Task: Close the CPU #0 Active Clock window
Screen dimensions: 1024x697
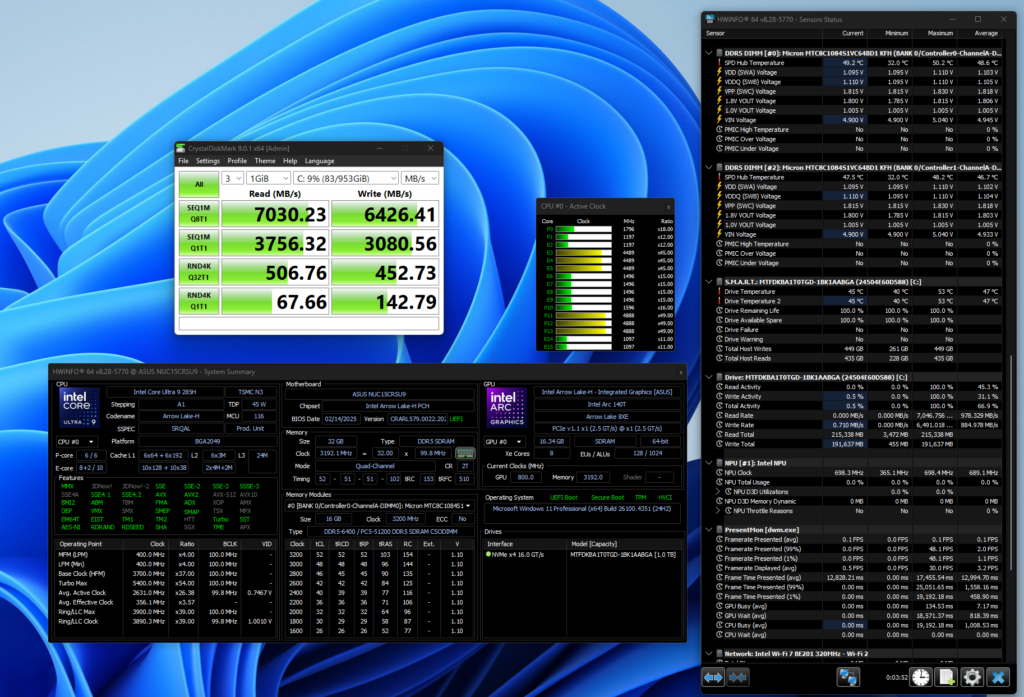Action: [x=668, y=206]
